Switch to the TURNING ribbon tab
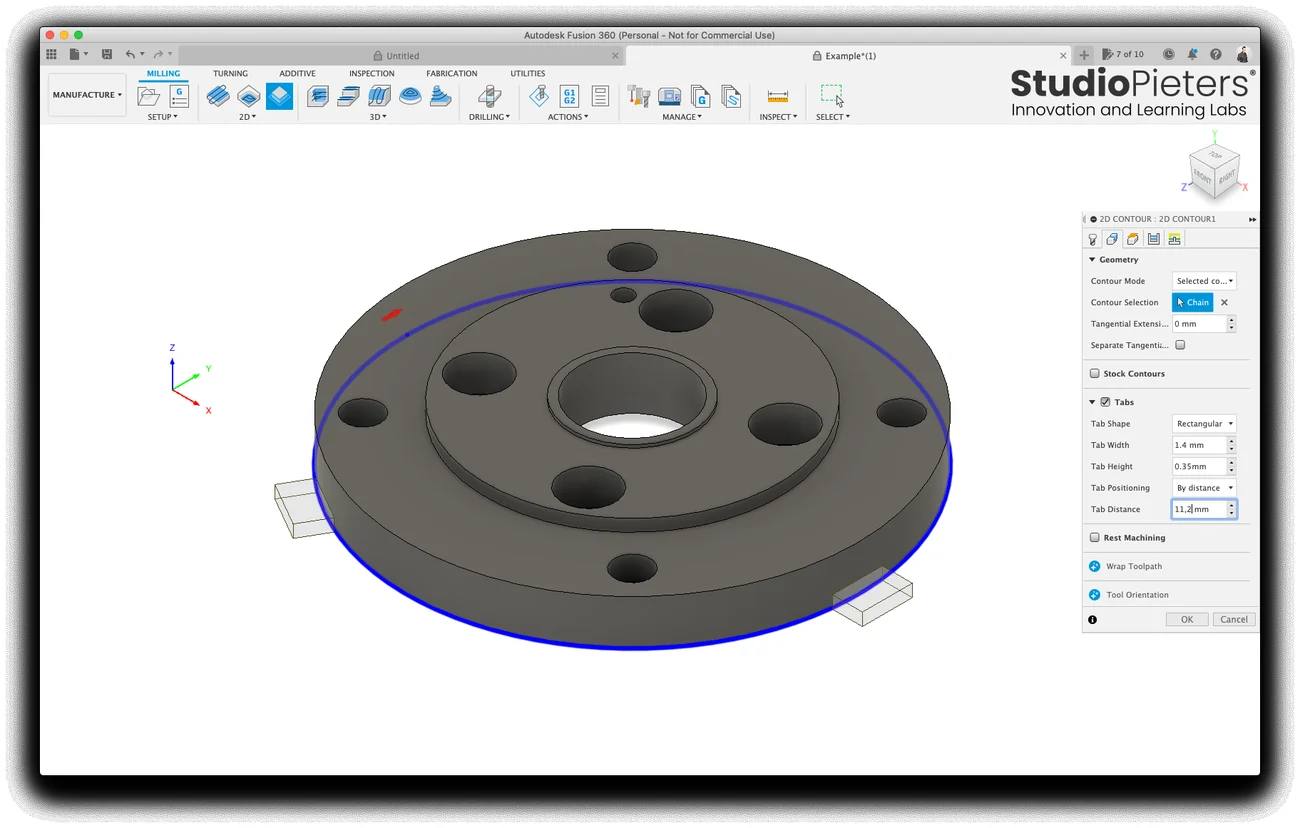 [x=230, y=73]
